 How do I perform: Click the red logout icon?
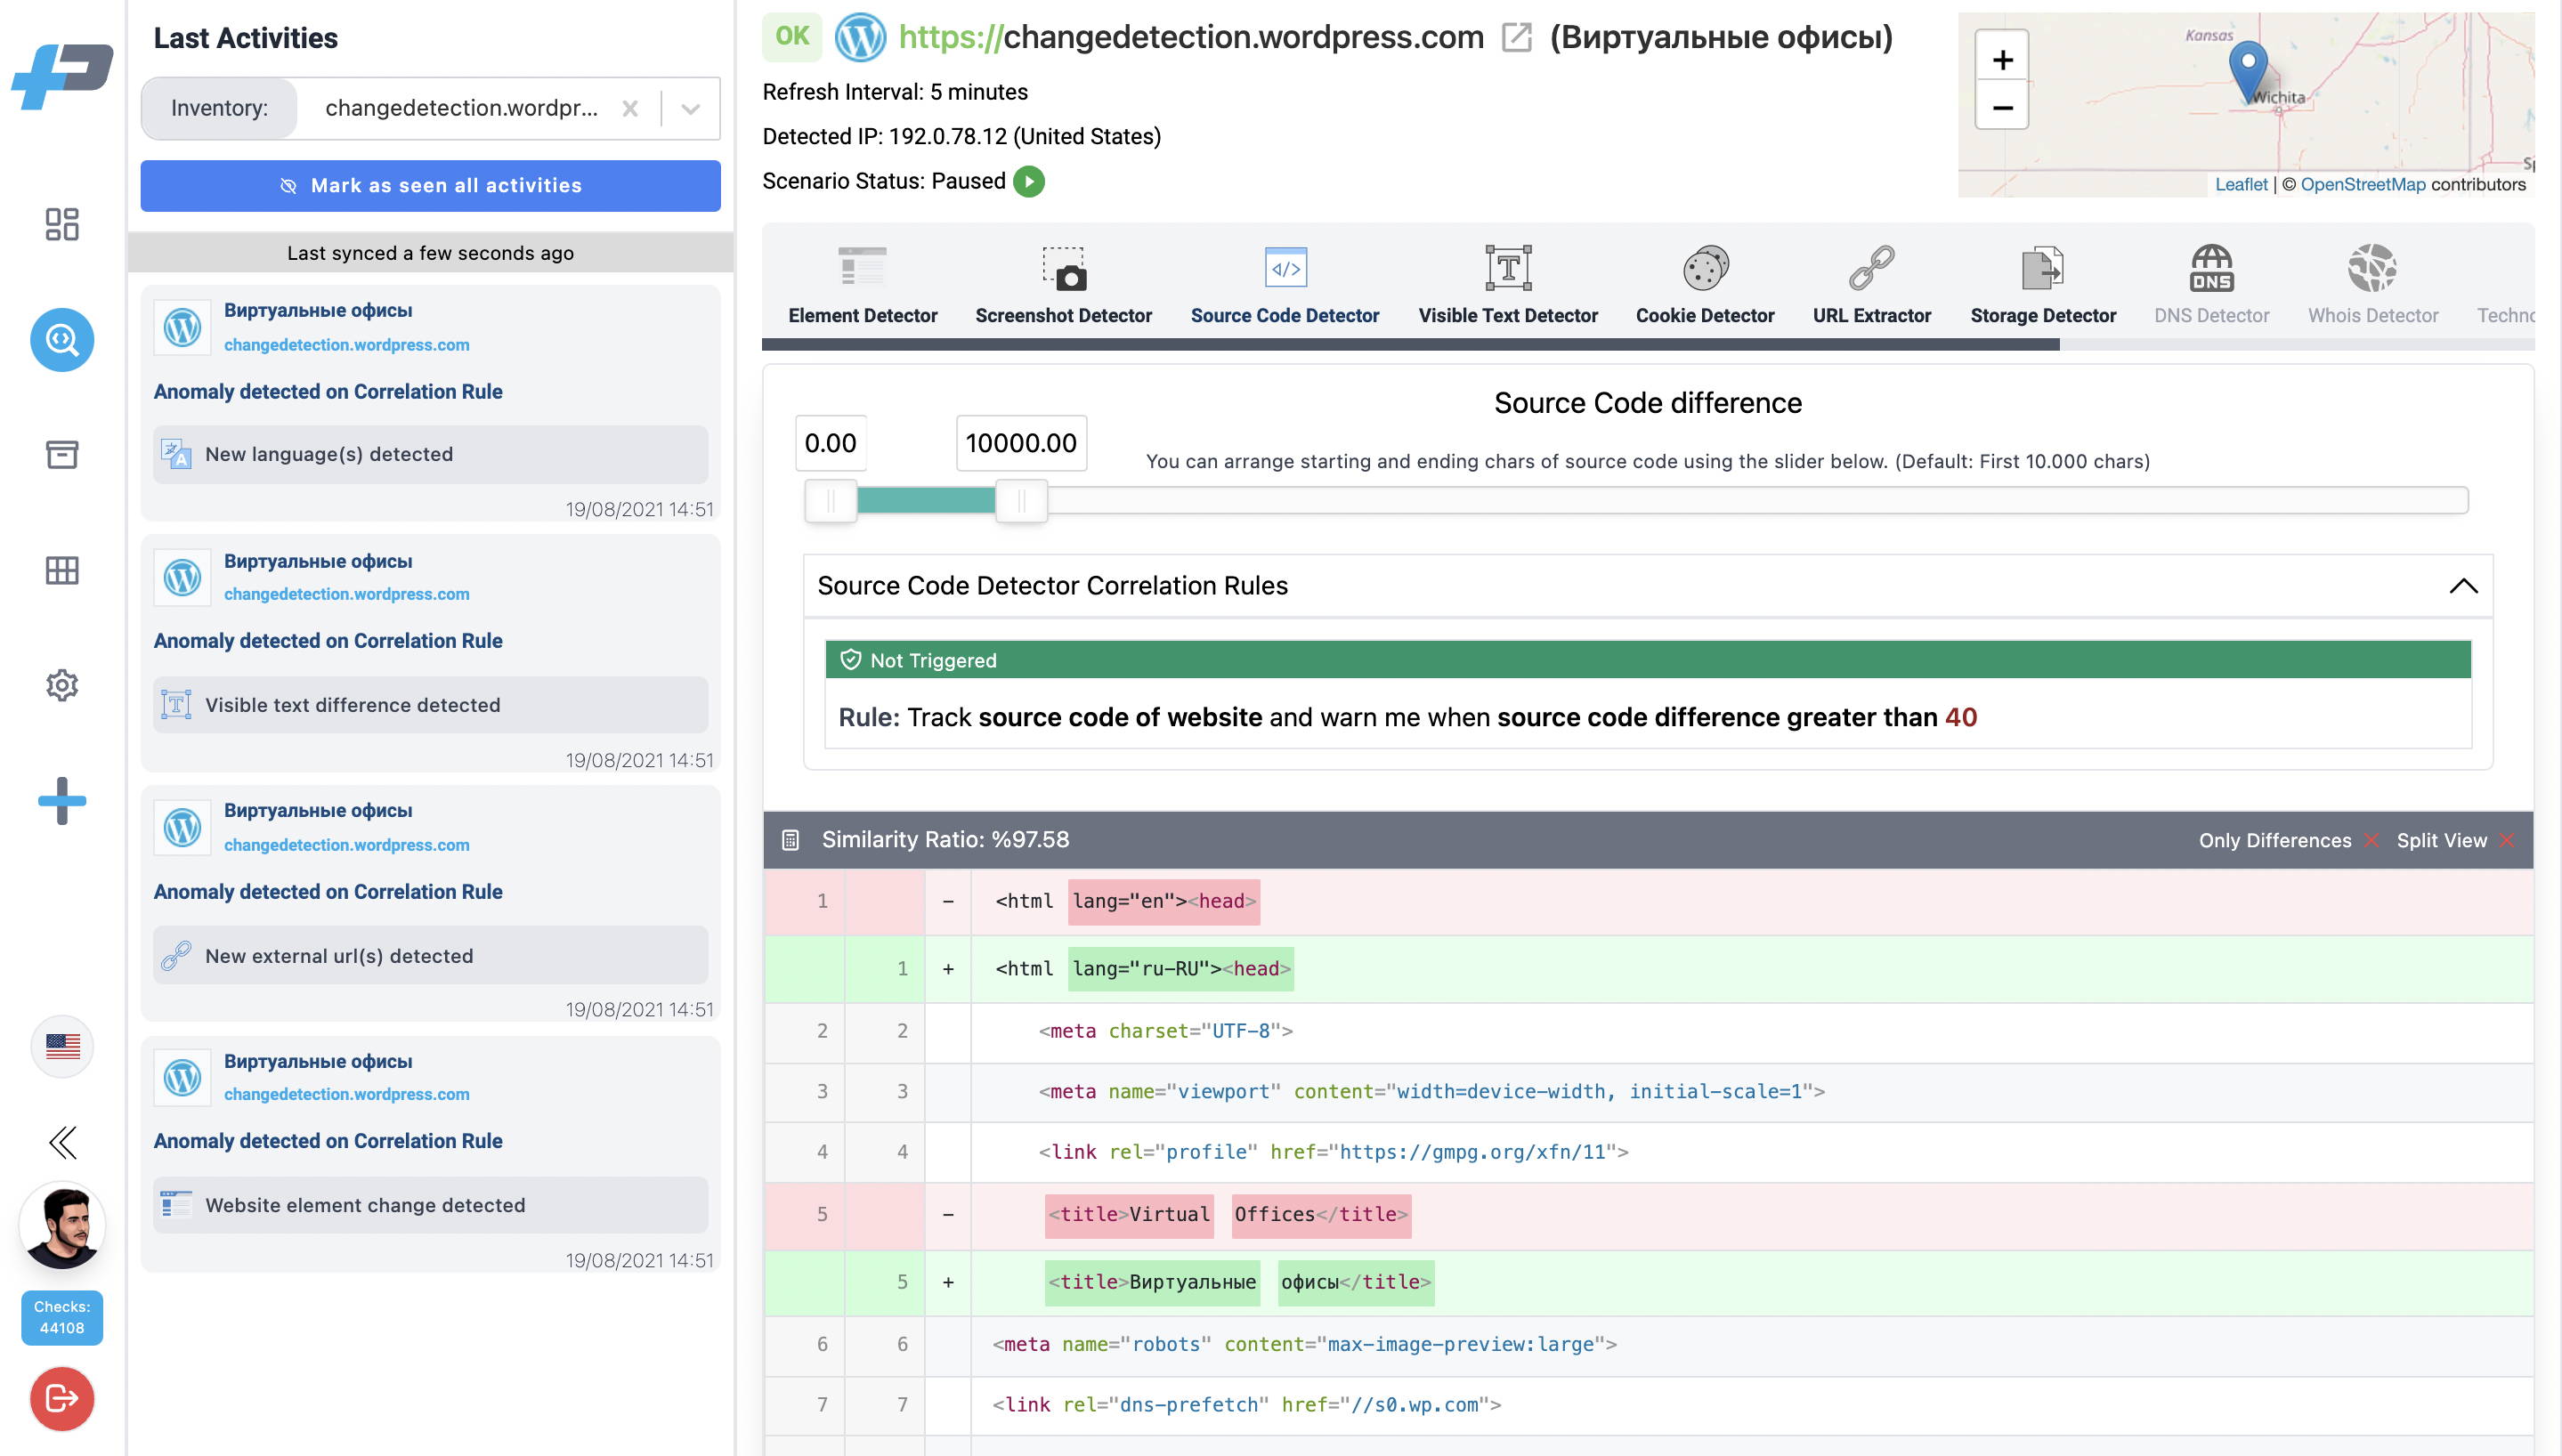[x=62, y=1398]
